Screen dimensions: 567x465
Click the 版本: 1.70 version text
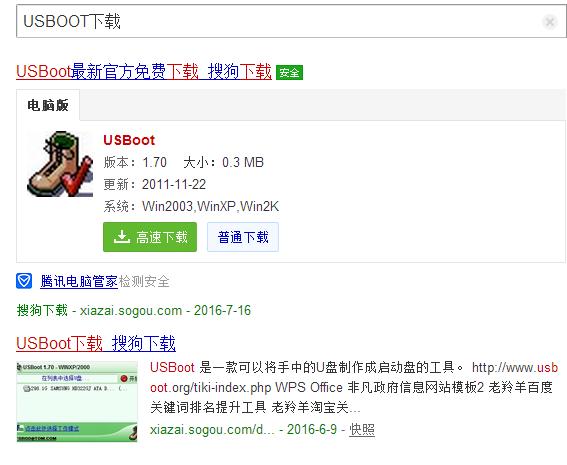[135, 162]
